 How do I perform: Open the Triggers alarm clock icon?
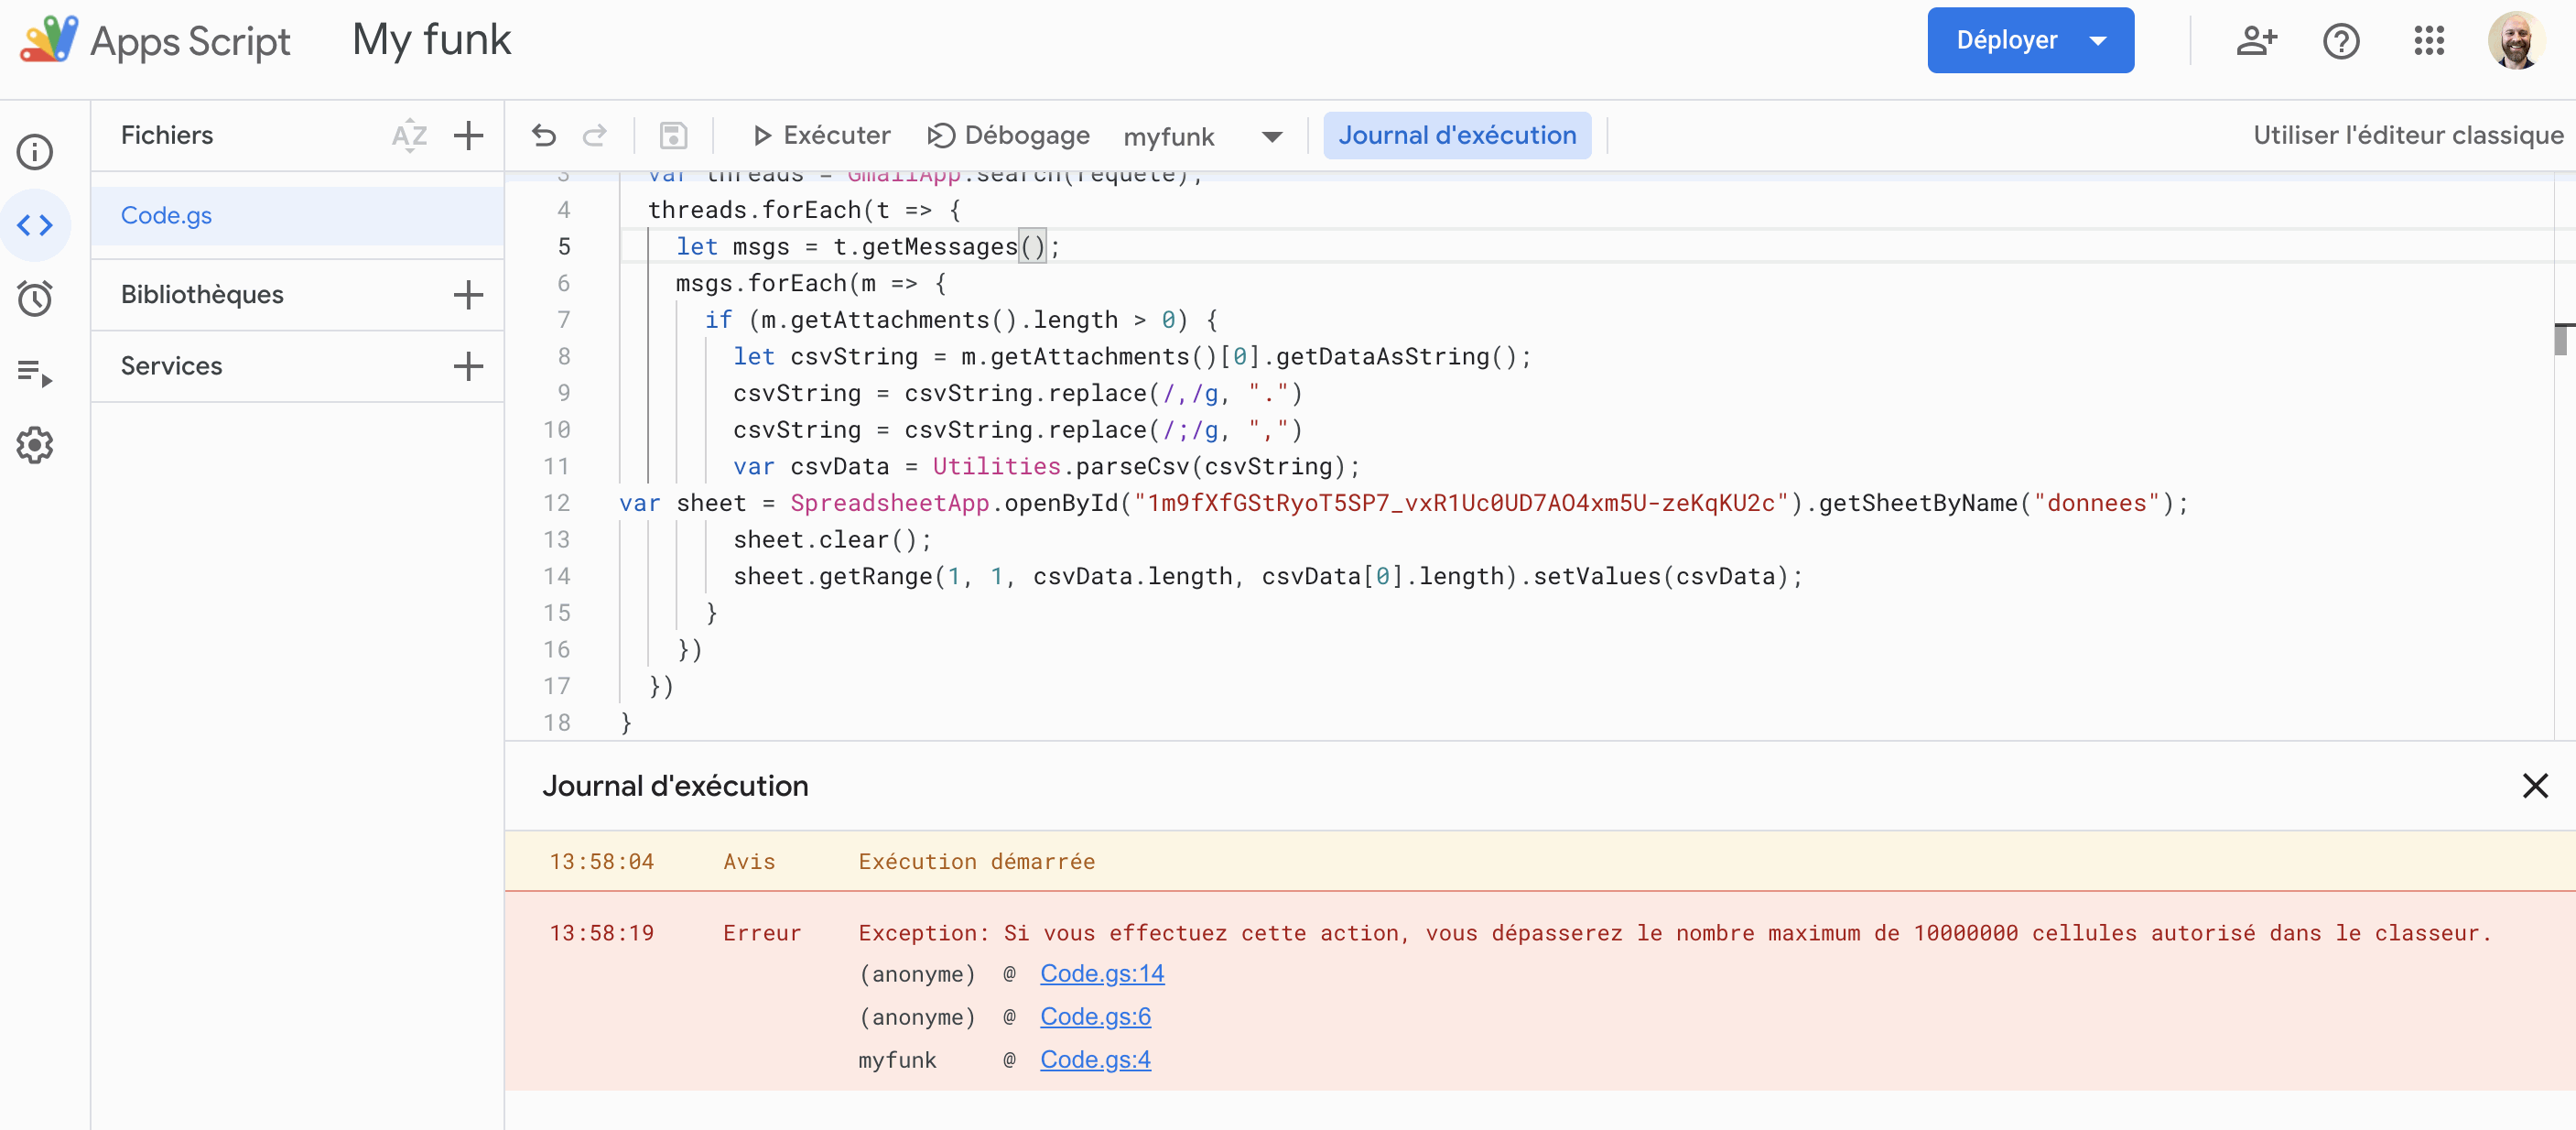(x=35, y=298)
